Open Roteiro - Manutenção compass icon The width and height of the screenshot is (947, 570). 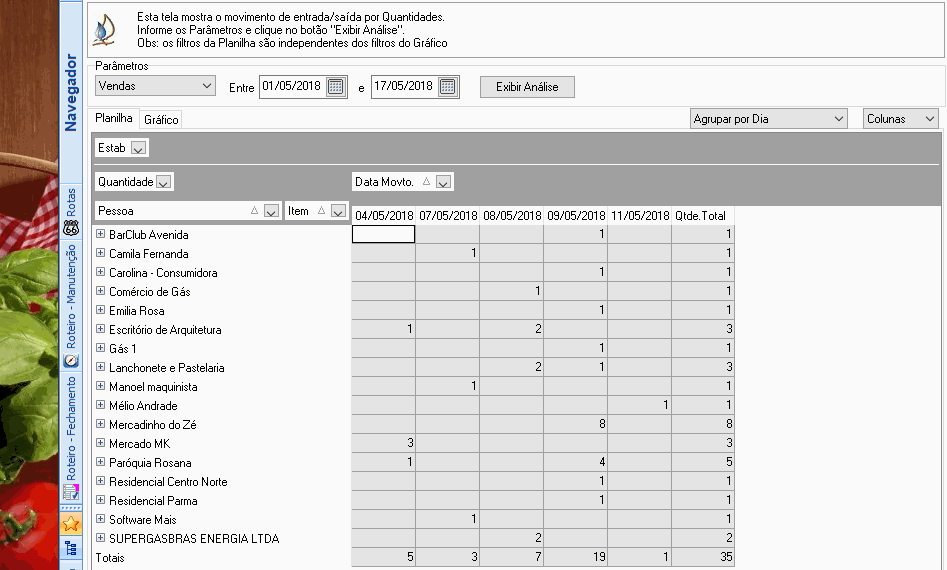click(71, 361)
